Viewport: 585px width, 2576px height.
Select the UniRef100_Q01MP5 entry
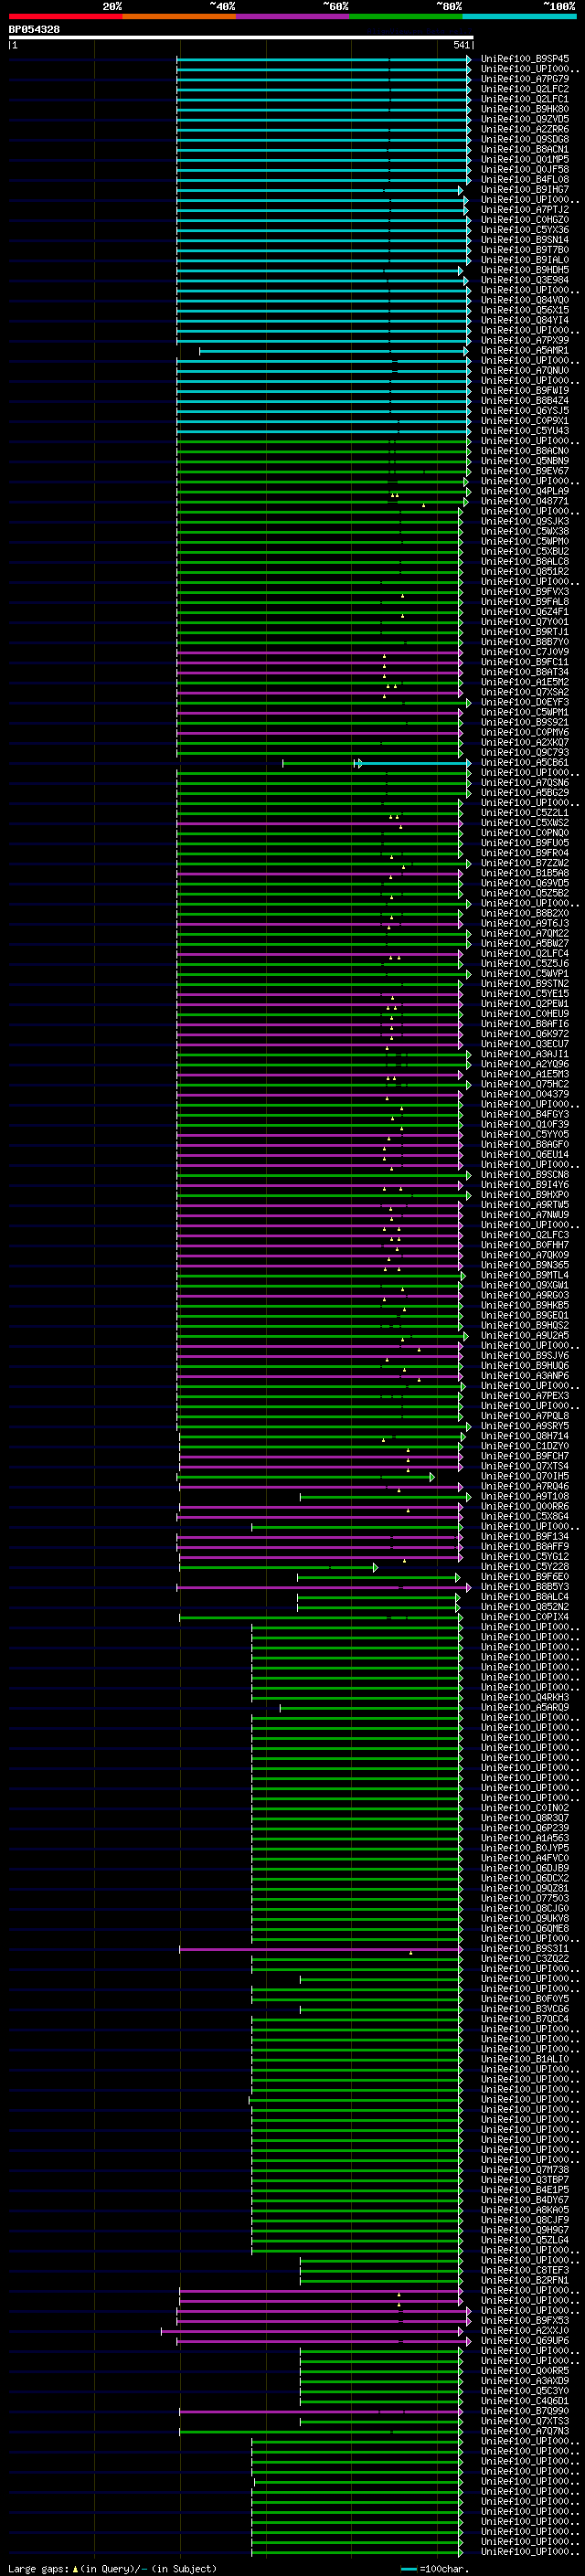point(525,159)
